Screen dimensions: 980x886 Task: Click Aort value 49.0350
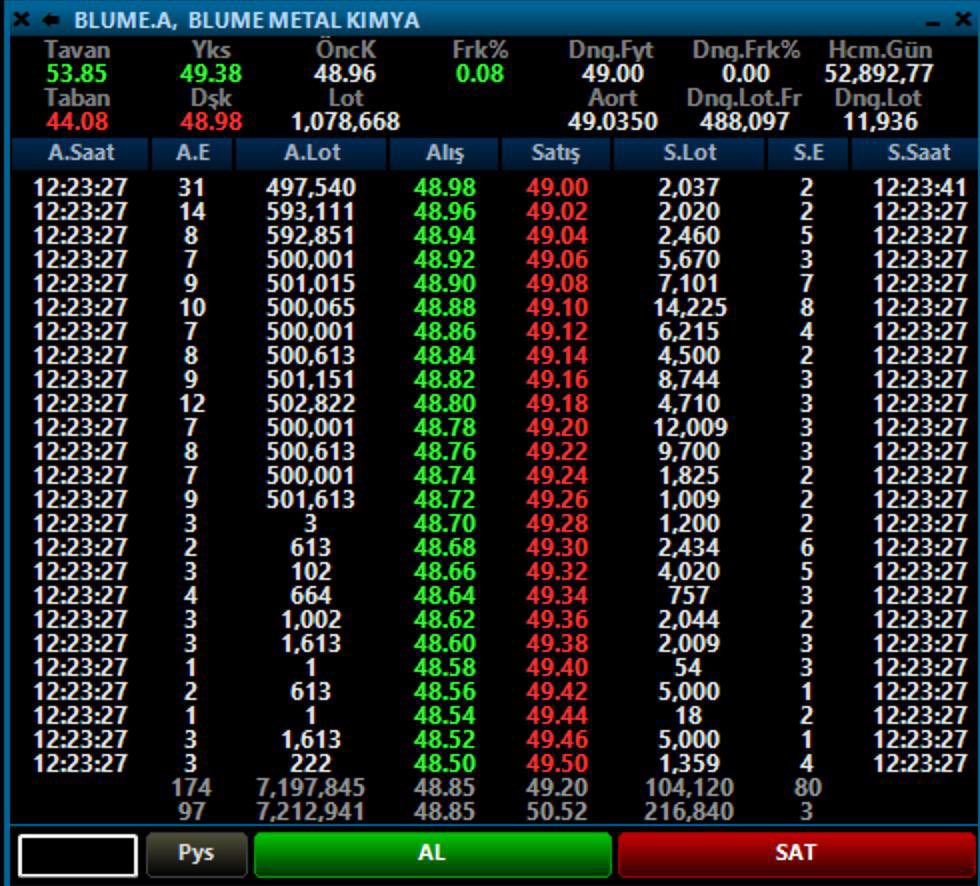[x=612, y=122]
